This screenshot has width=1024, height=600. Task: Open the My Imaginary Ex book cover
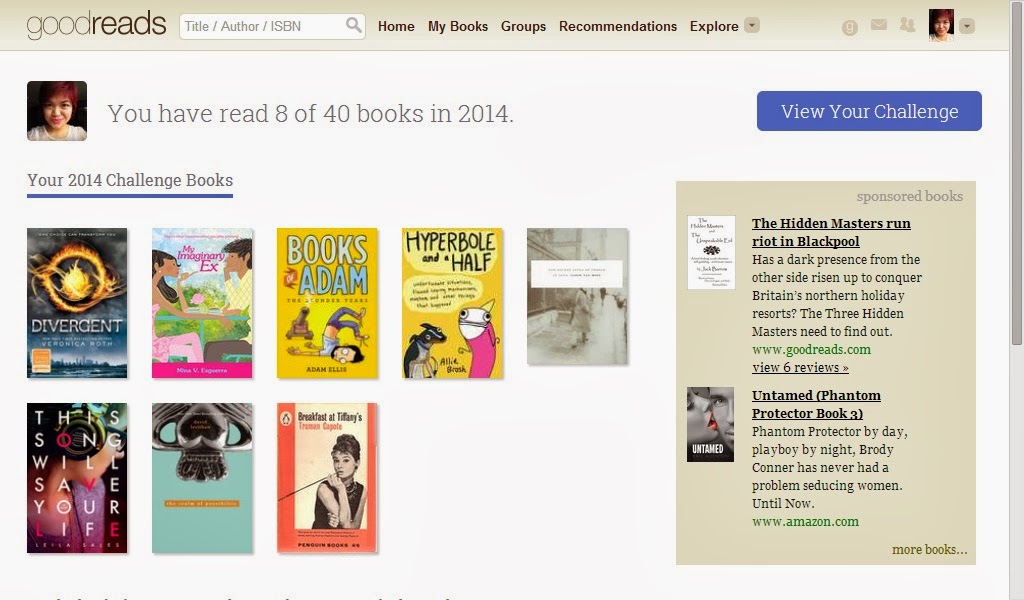[202, 303]
